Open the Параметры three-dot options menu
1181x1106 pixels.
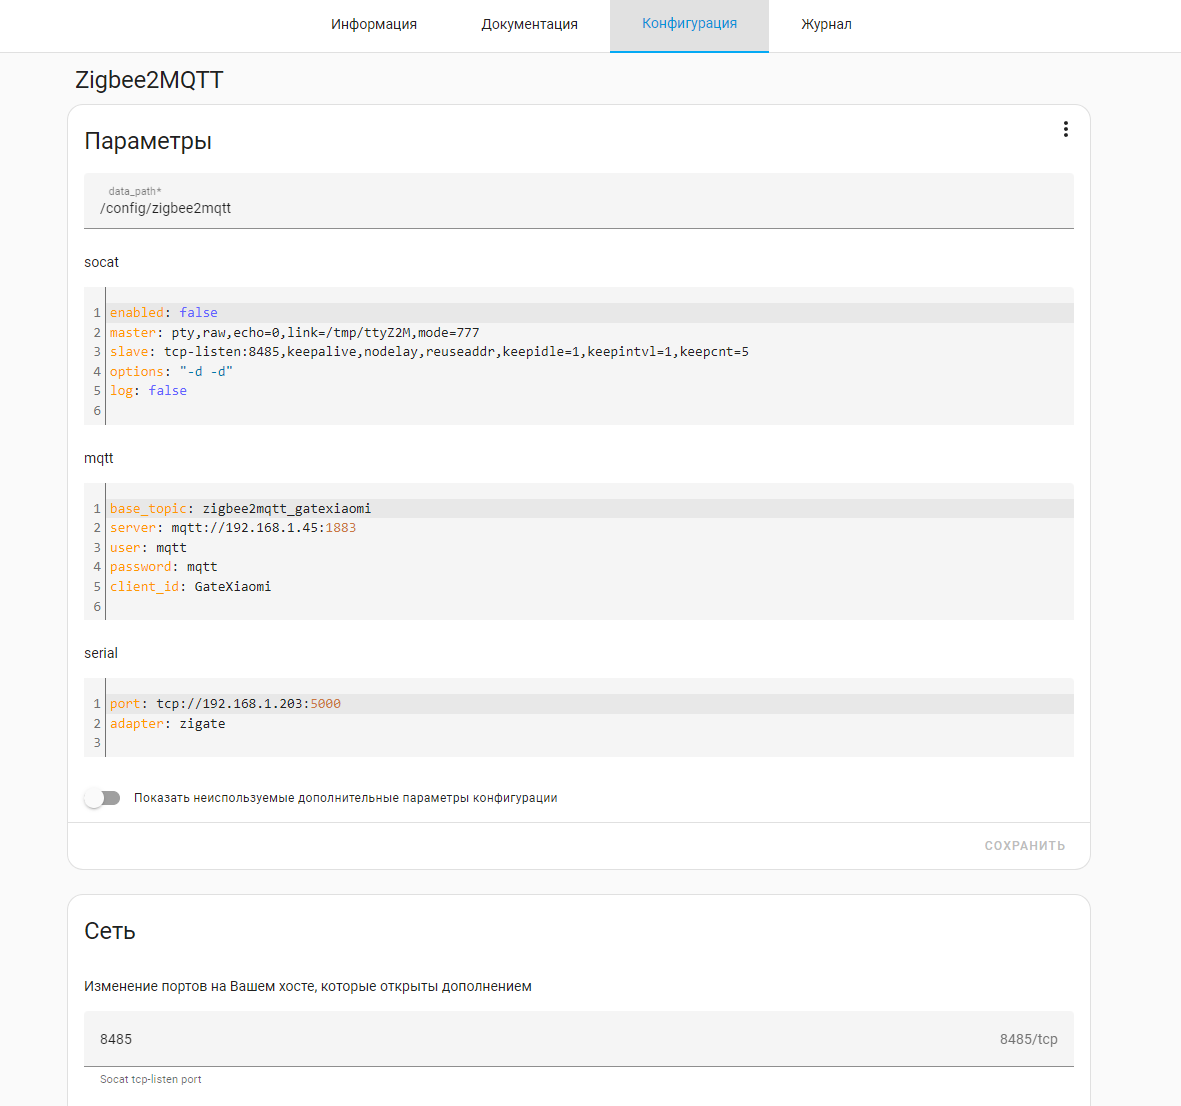click(1065, 130)
